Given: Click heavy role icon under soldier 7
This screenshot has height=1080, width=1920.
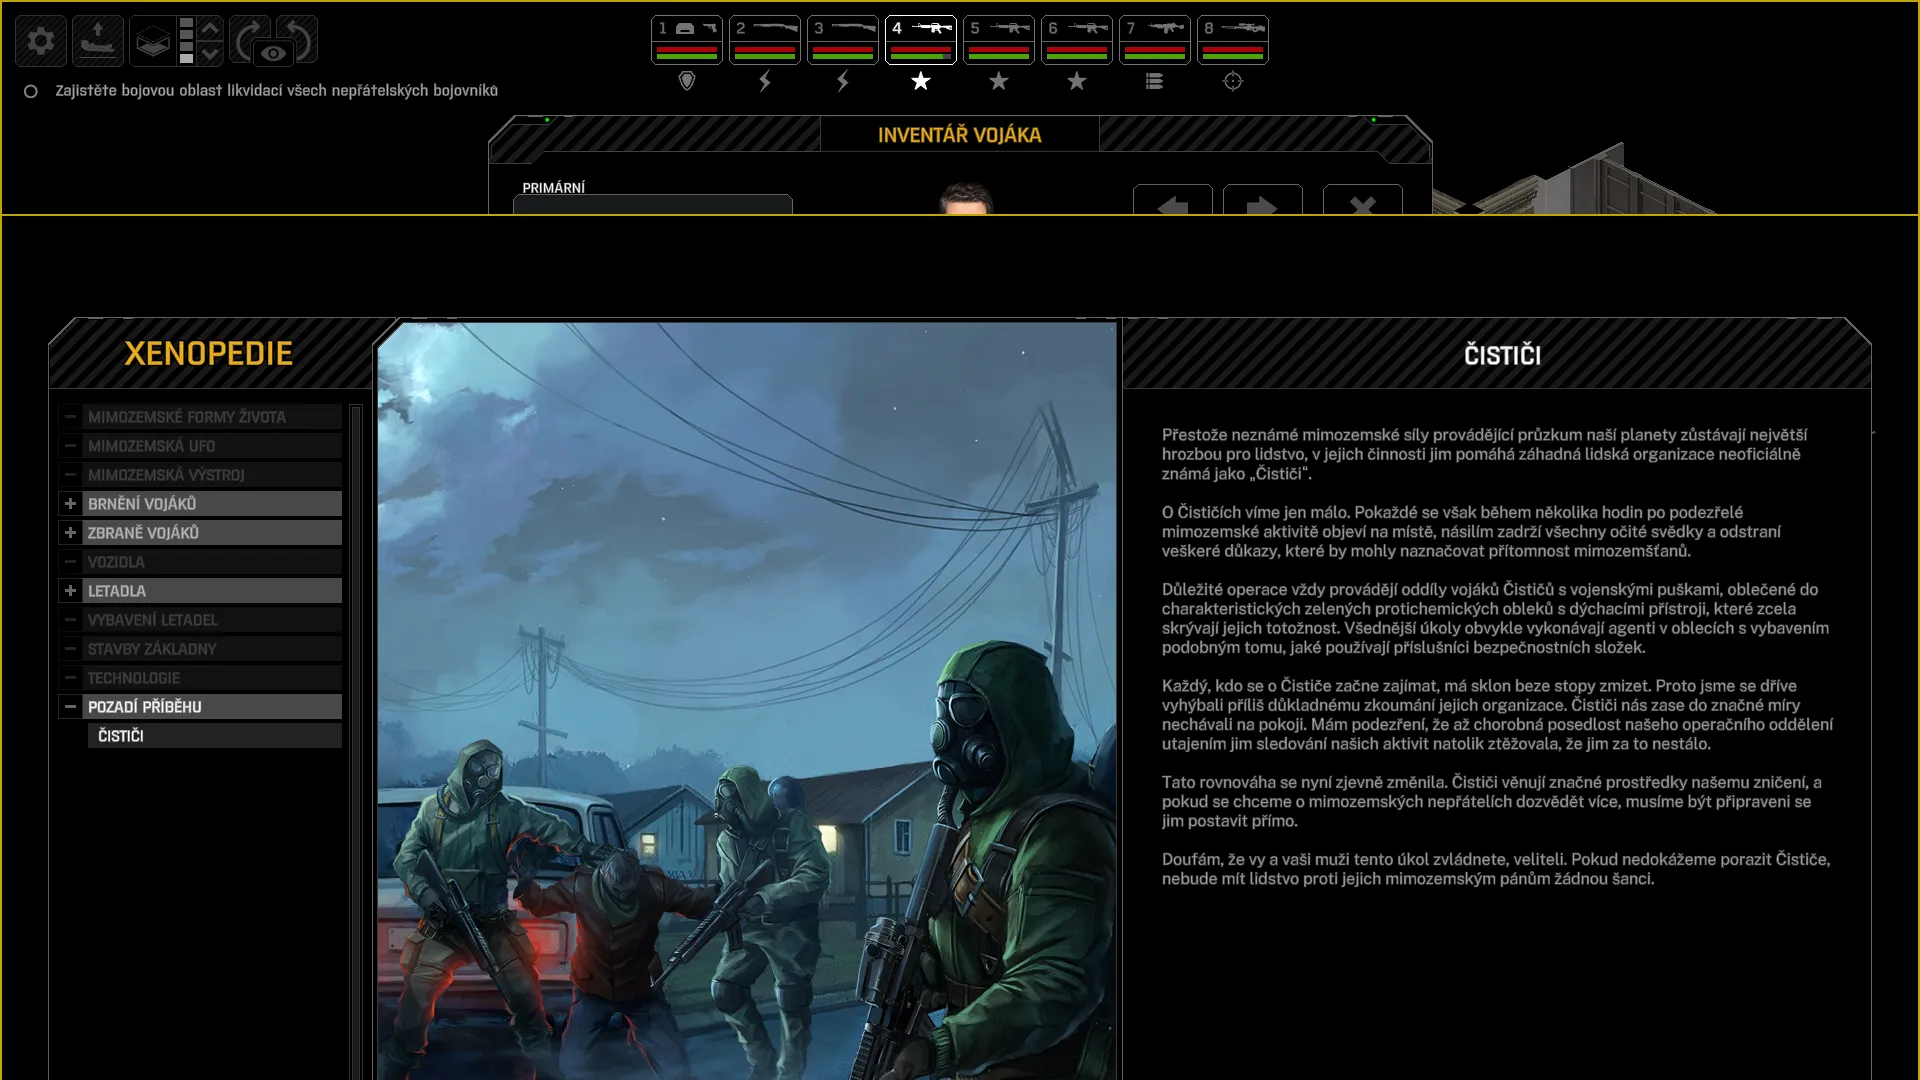Looking at the screenshot, I should [1155, 81].
